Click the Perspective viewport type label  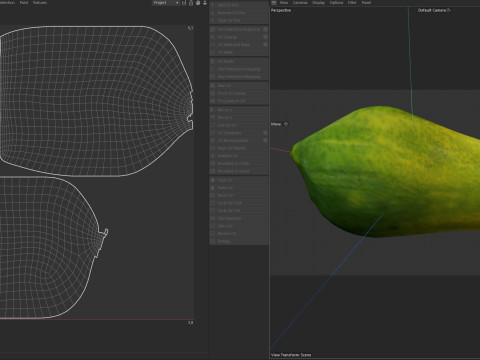pyautogui.click(x=281, y=10)
